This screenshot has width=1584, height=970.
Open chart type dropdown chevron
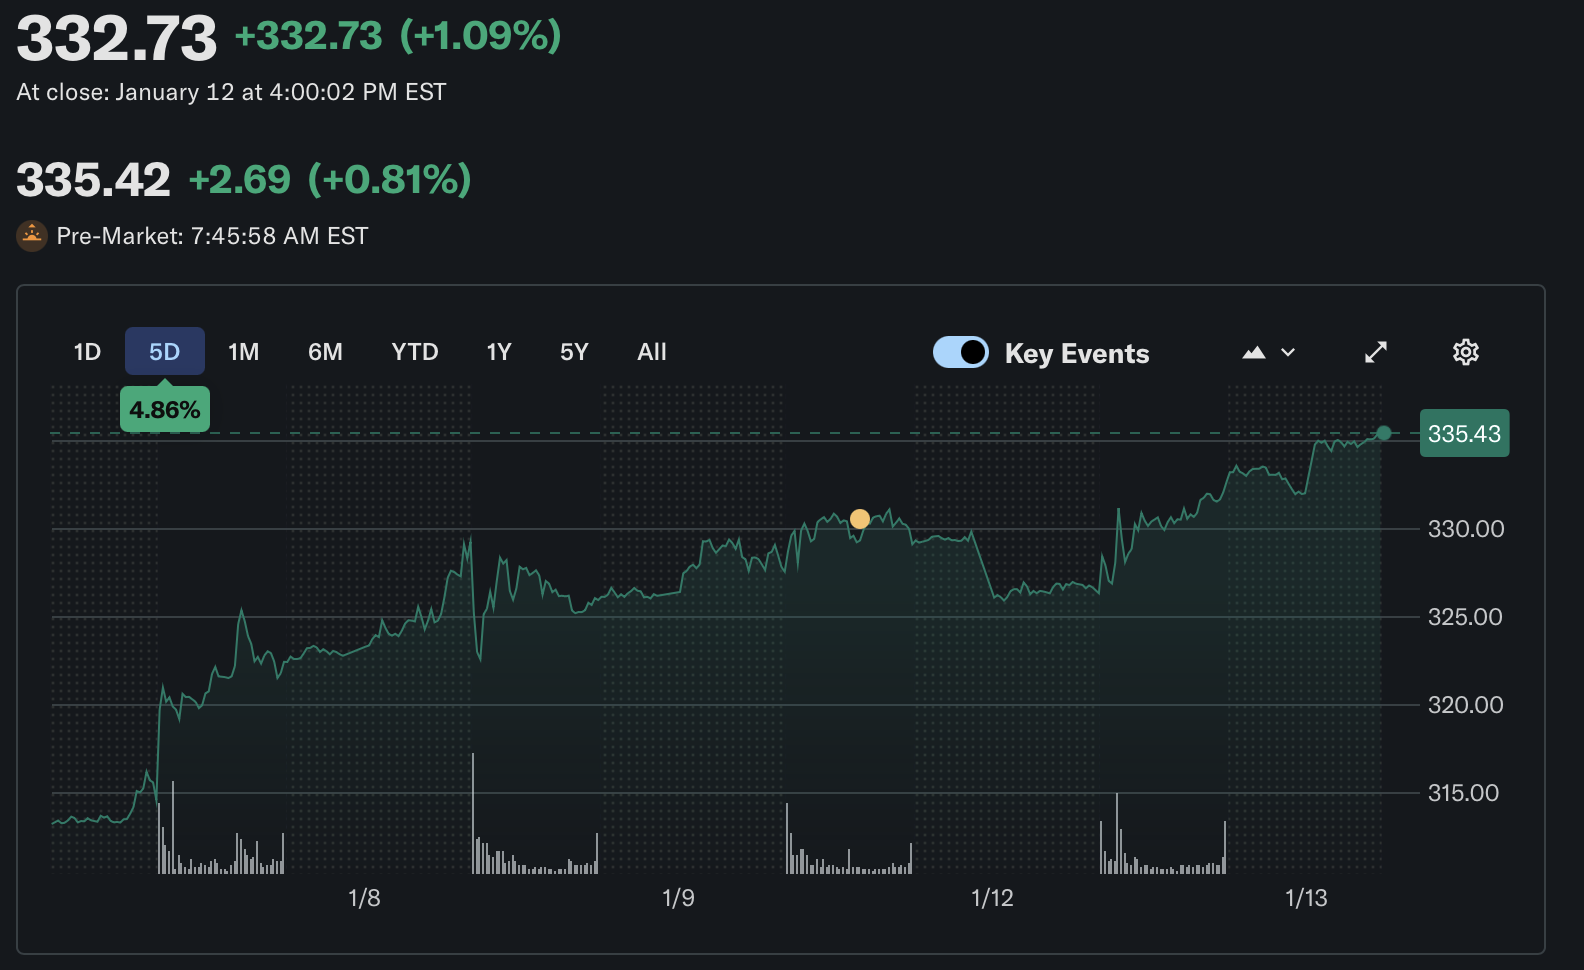(1288, 352)
